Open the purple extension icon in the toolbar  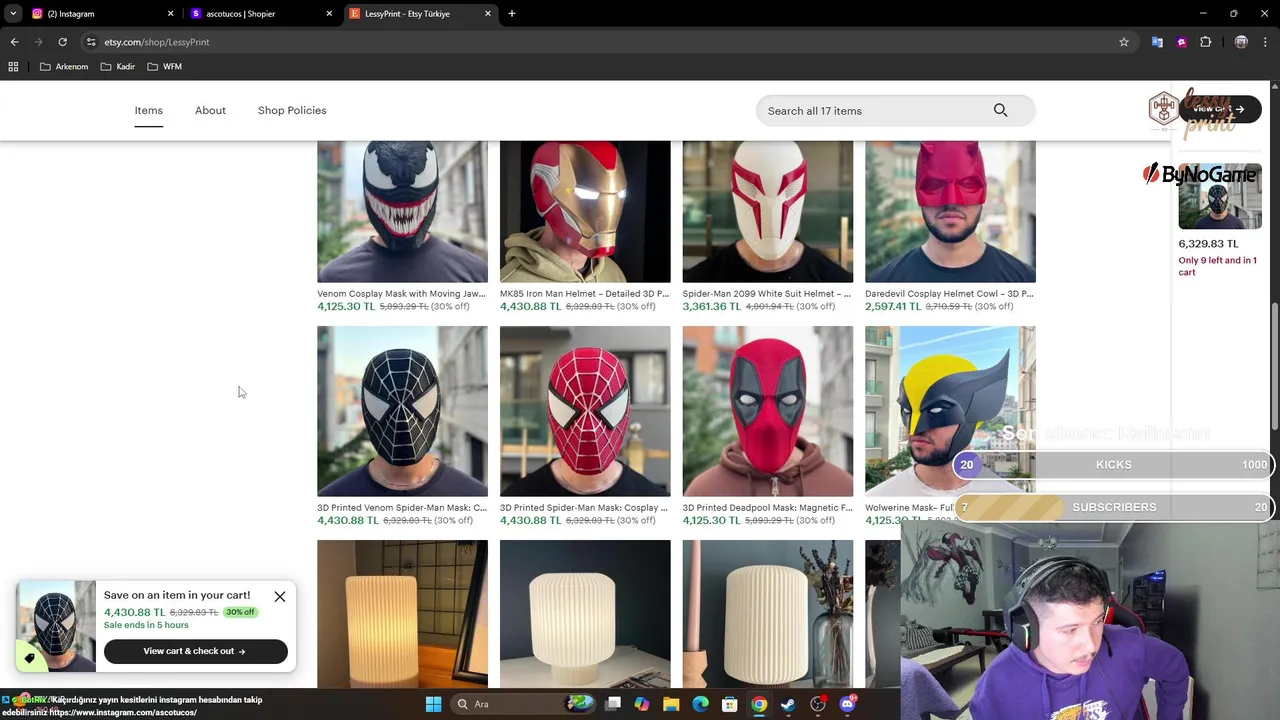pos(1182,42)
